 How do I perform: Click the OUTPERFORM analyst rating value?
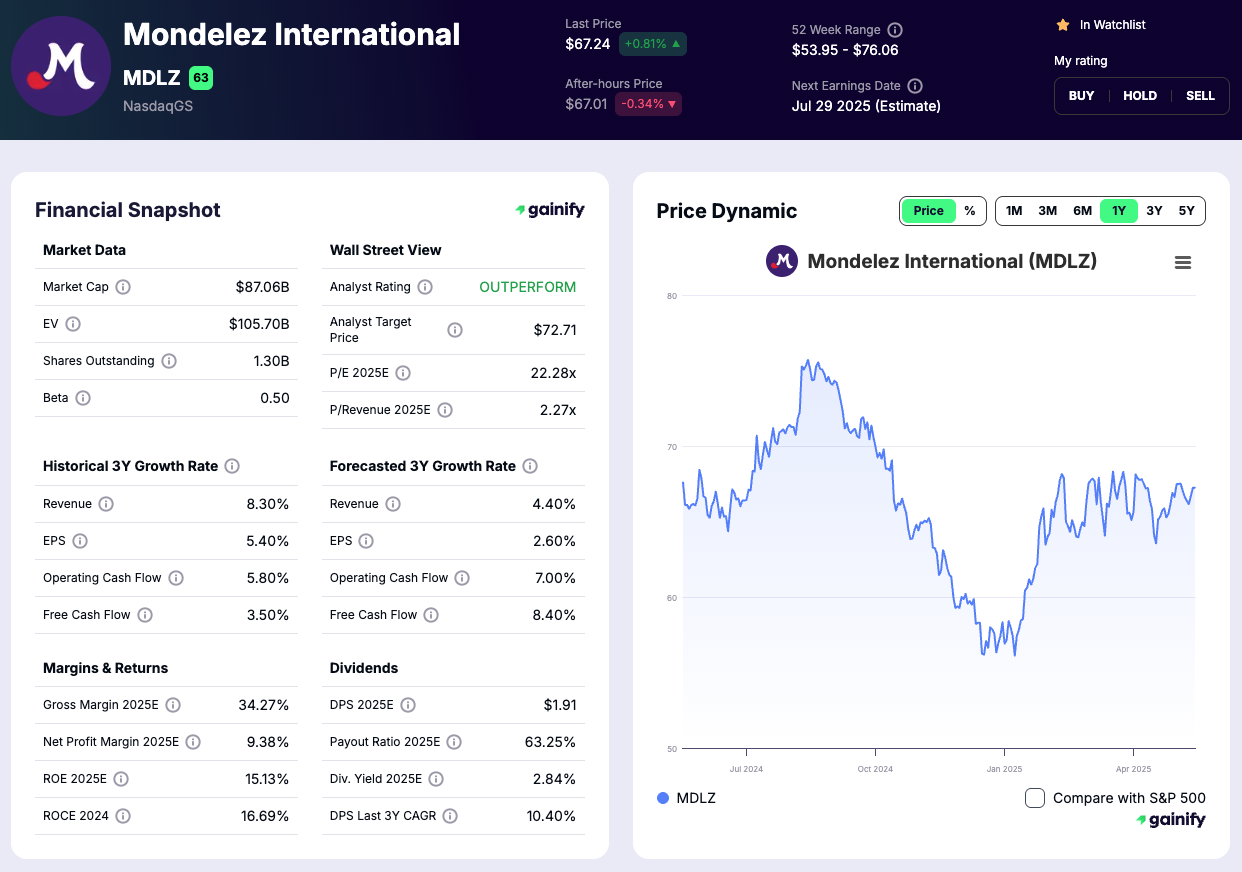528,287
